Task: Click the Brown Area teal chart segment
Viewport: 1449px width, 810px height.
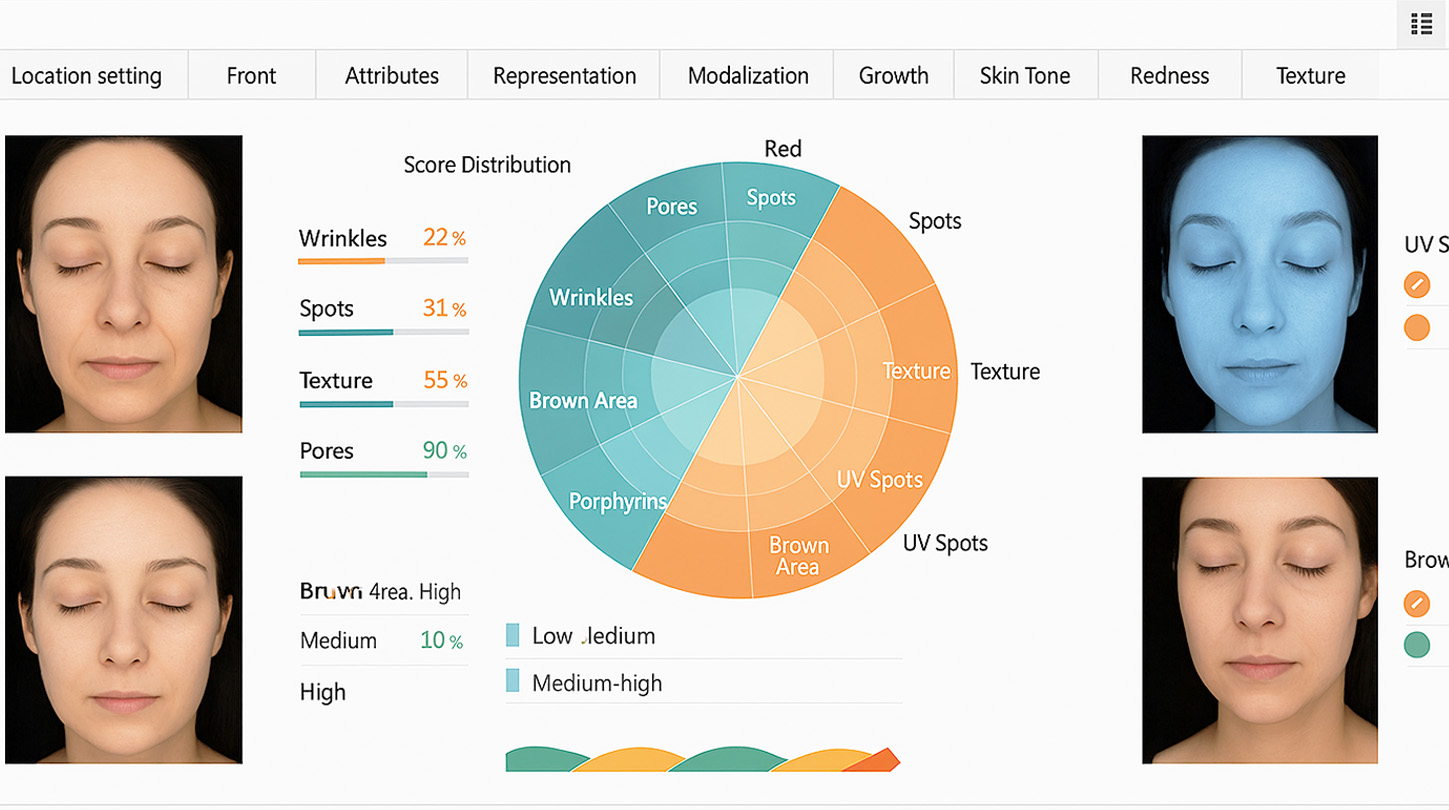Action: [582, 401]
